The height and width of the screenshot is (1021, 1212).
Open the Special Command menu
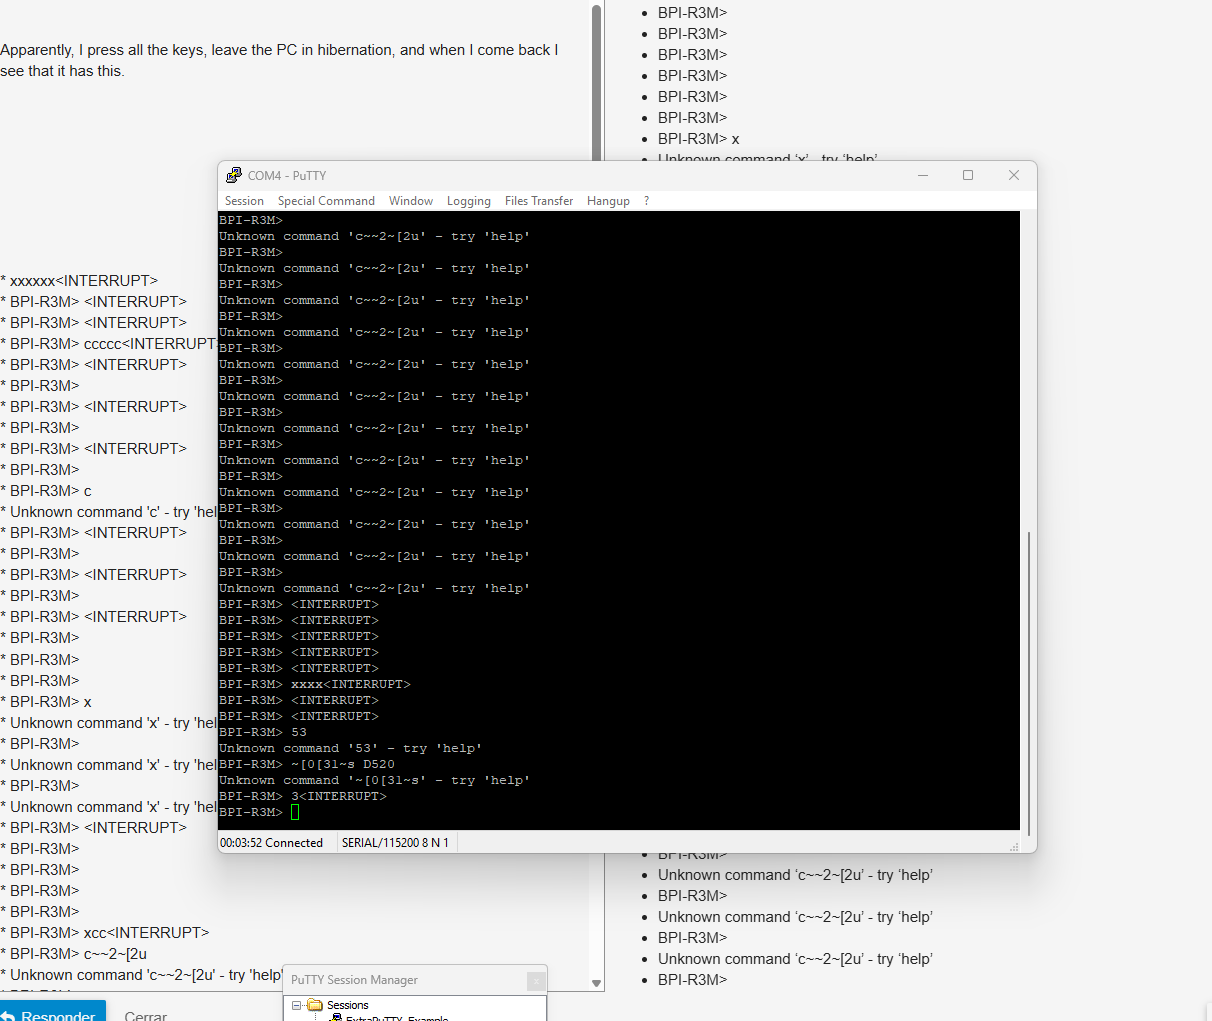326,201
